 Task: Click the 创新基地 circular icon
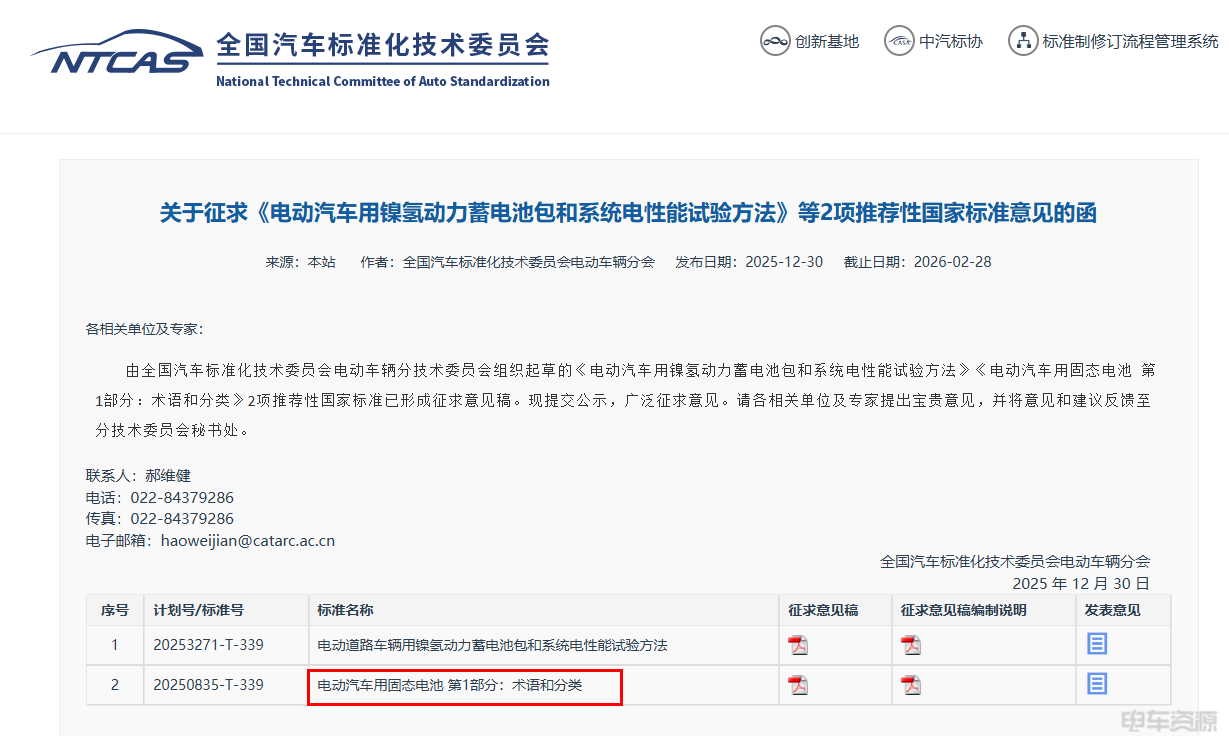[775, 41]
